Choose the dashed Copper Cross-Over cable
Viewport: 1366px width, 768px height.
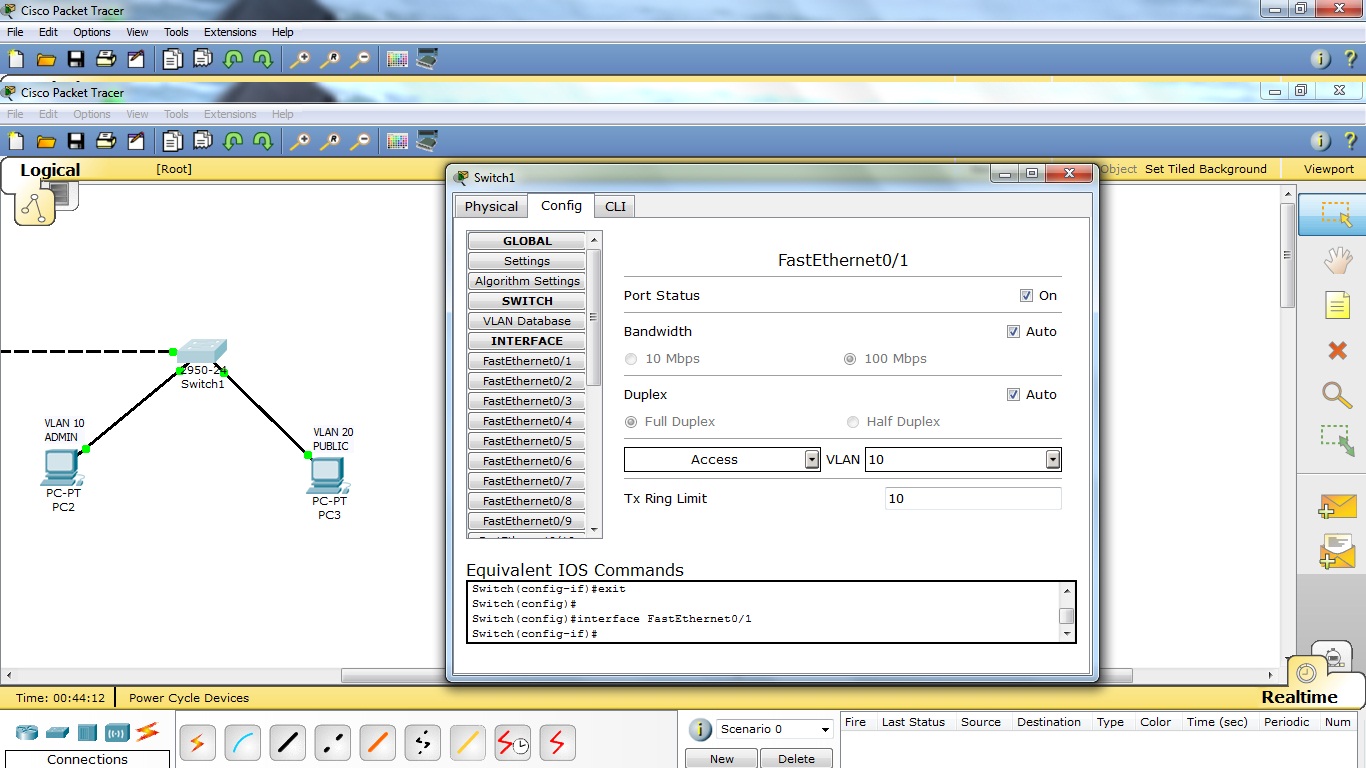(x=332, y=742)
